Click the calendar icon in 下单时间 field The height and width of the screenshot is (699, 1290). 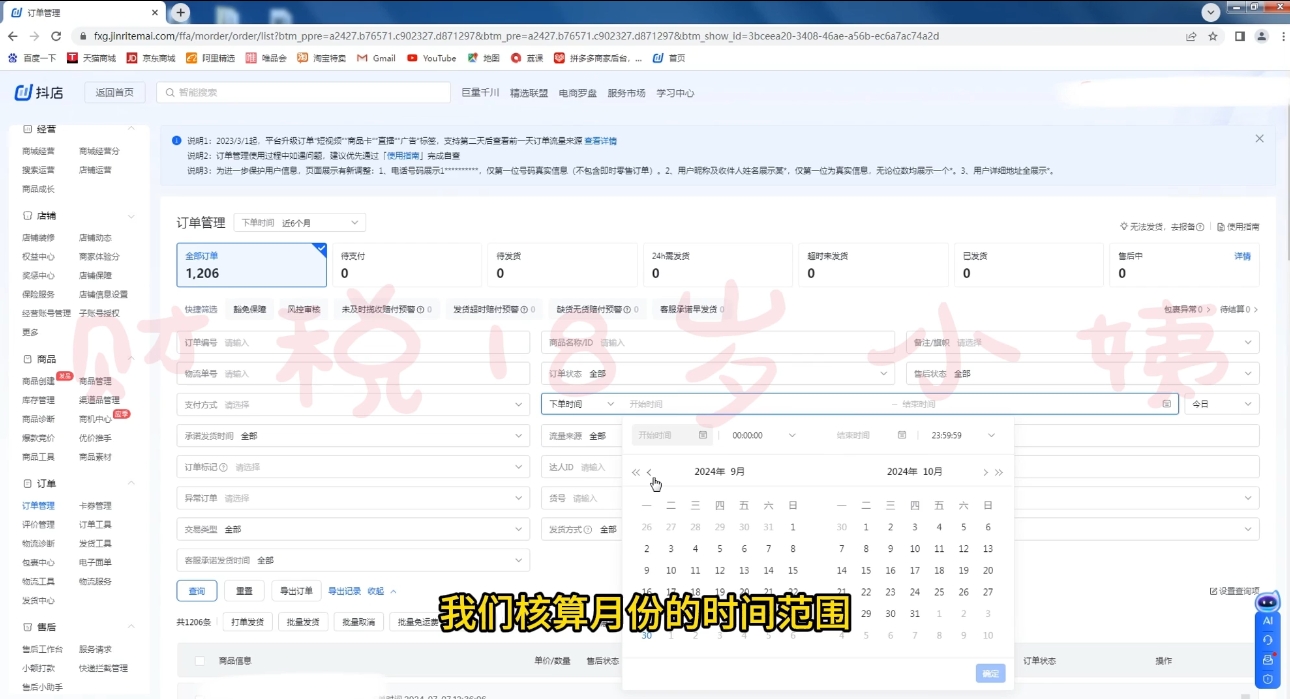[x=1166, y=402]
